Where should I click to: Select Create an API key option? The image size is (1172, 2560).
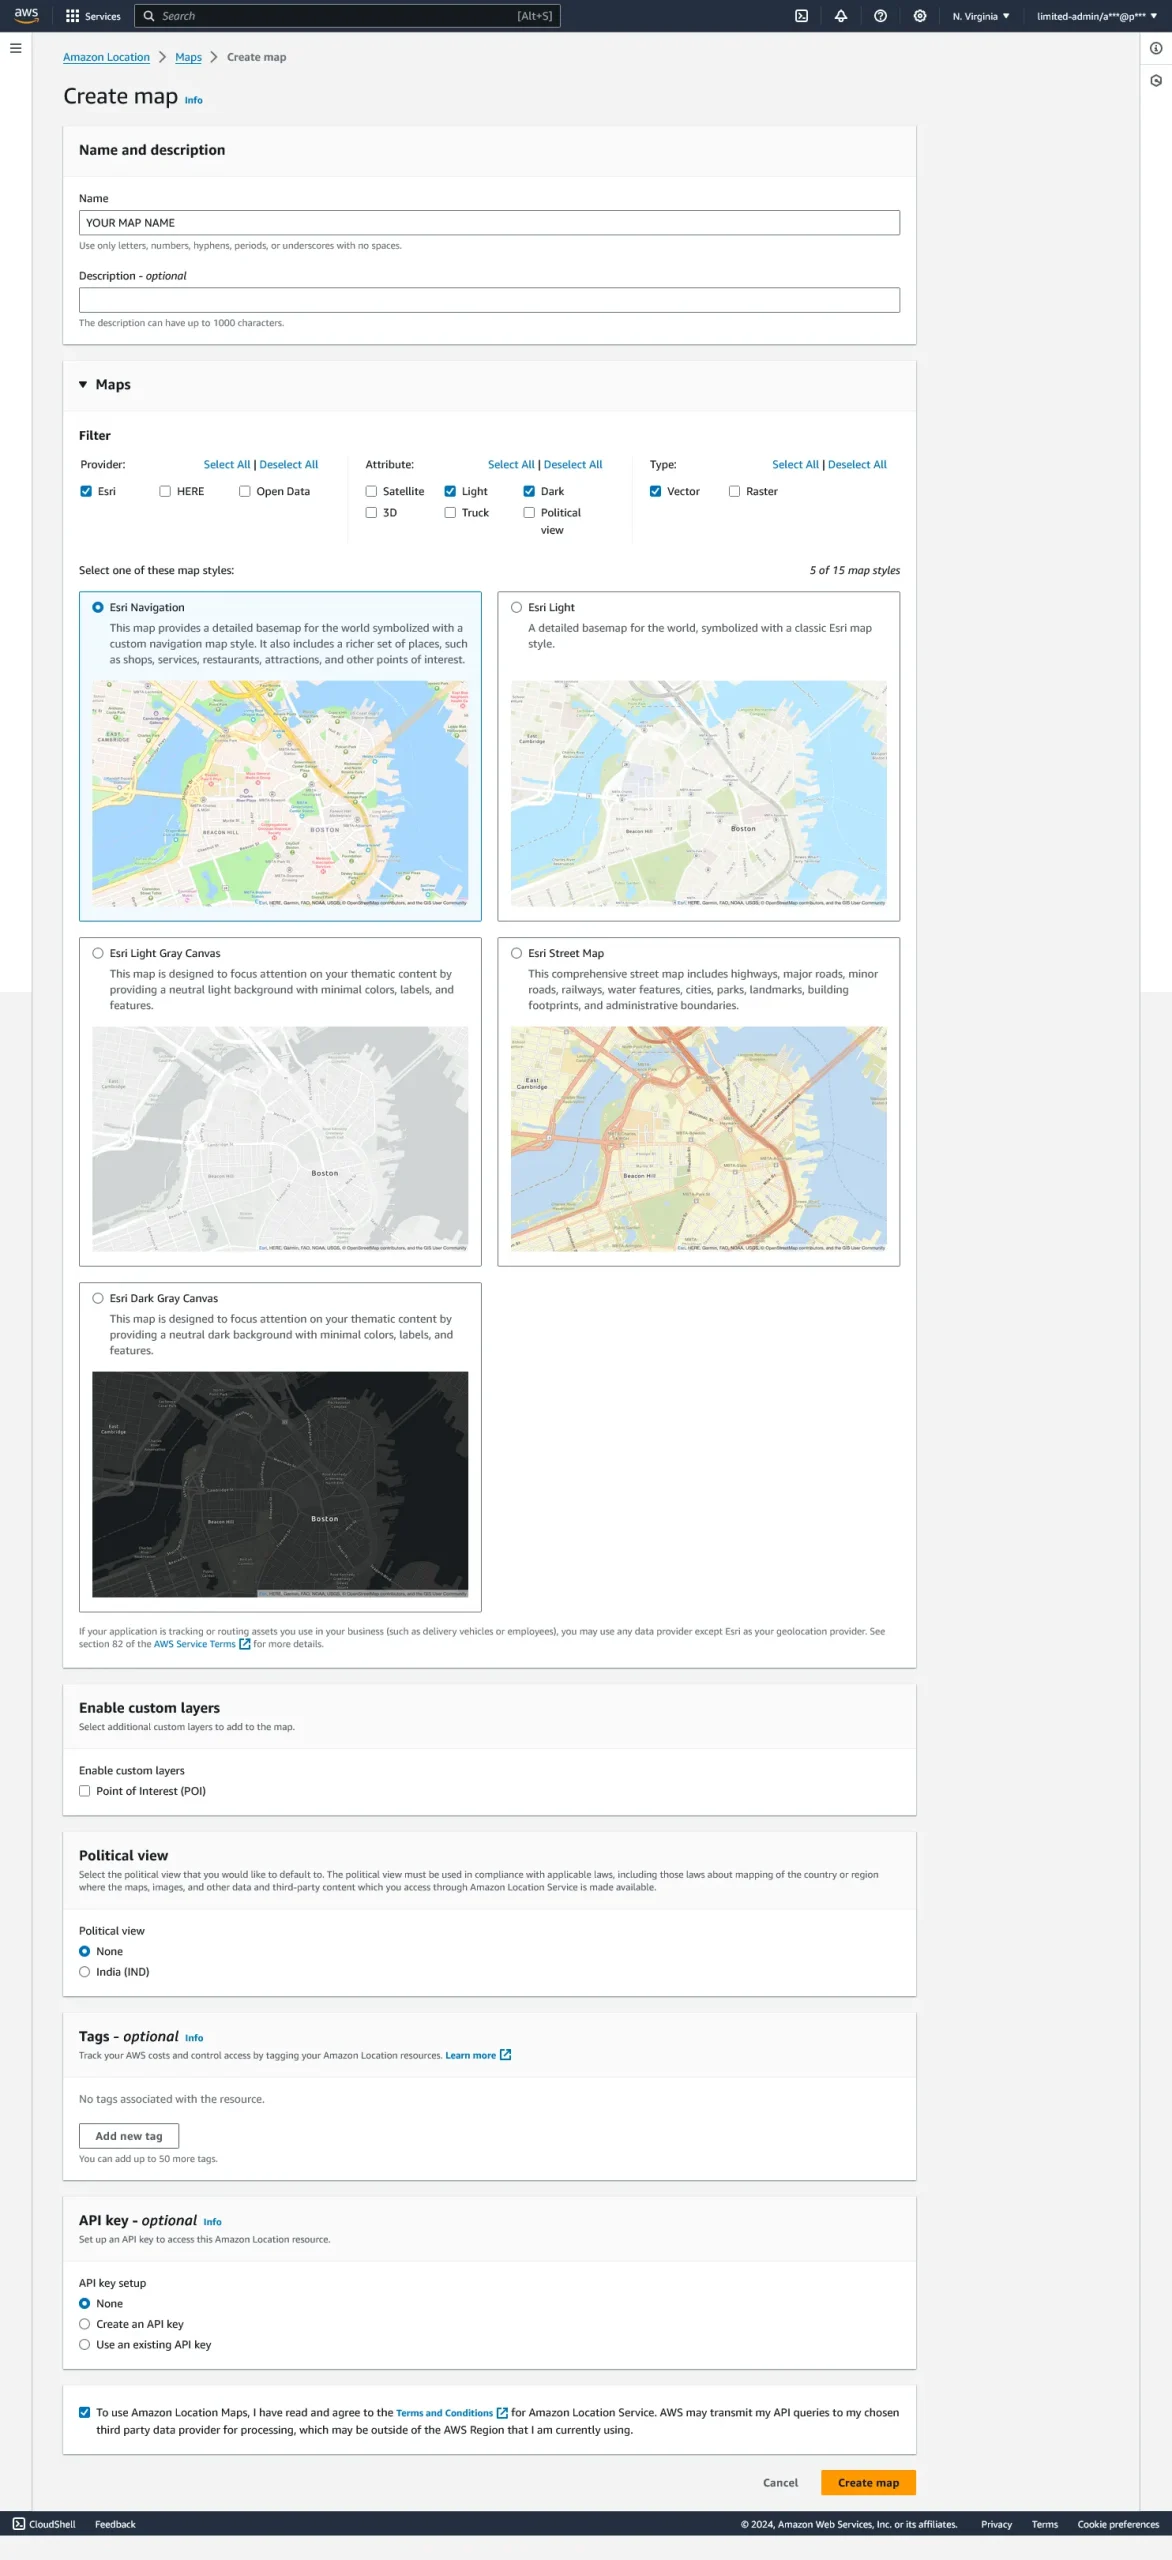tap(85, 2325)
